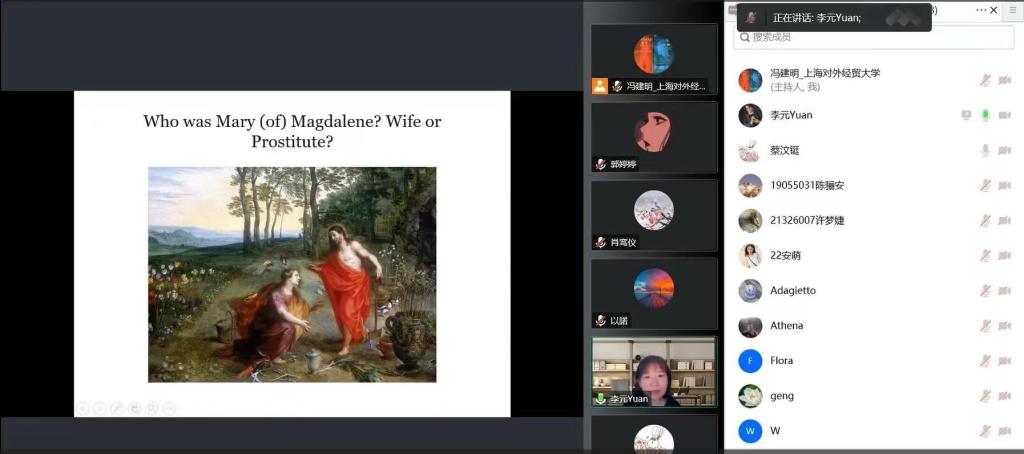Click member name Adagietto
The width and height of the screenshot is (1024, 454).
pos(793,291)
